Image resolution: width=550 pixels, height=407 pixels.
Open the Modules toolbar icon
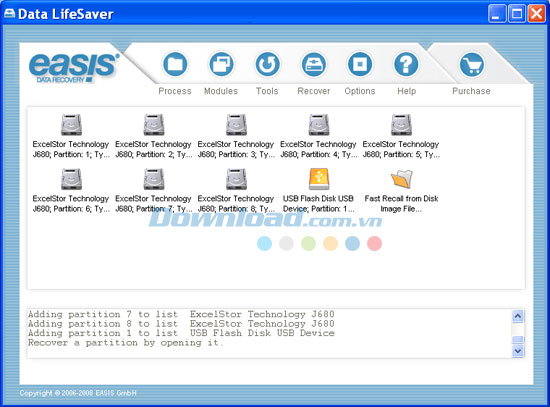221,64
